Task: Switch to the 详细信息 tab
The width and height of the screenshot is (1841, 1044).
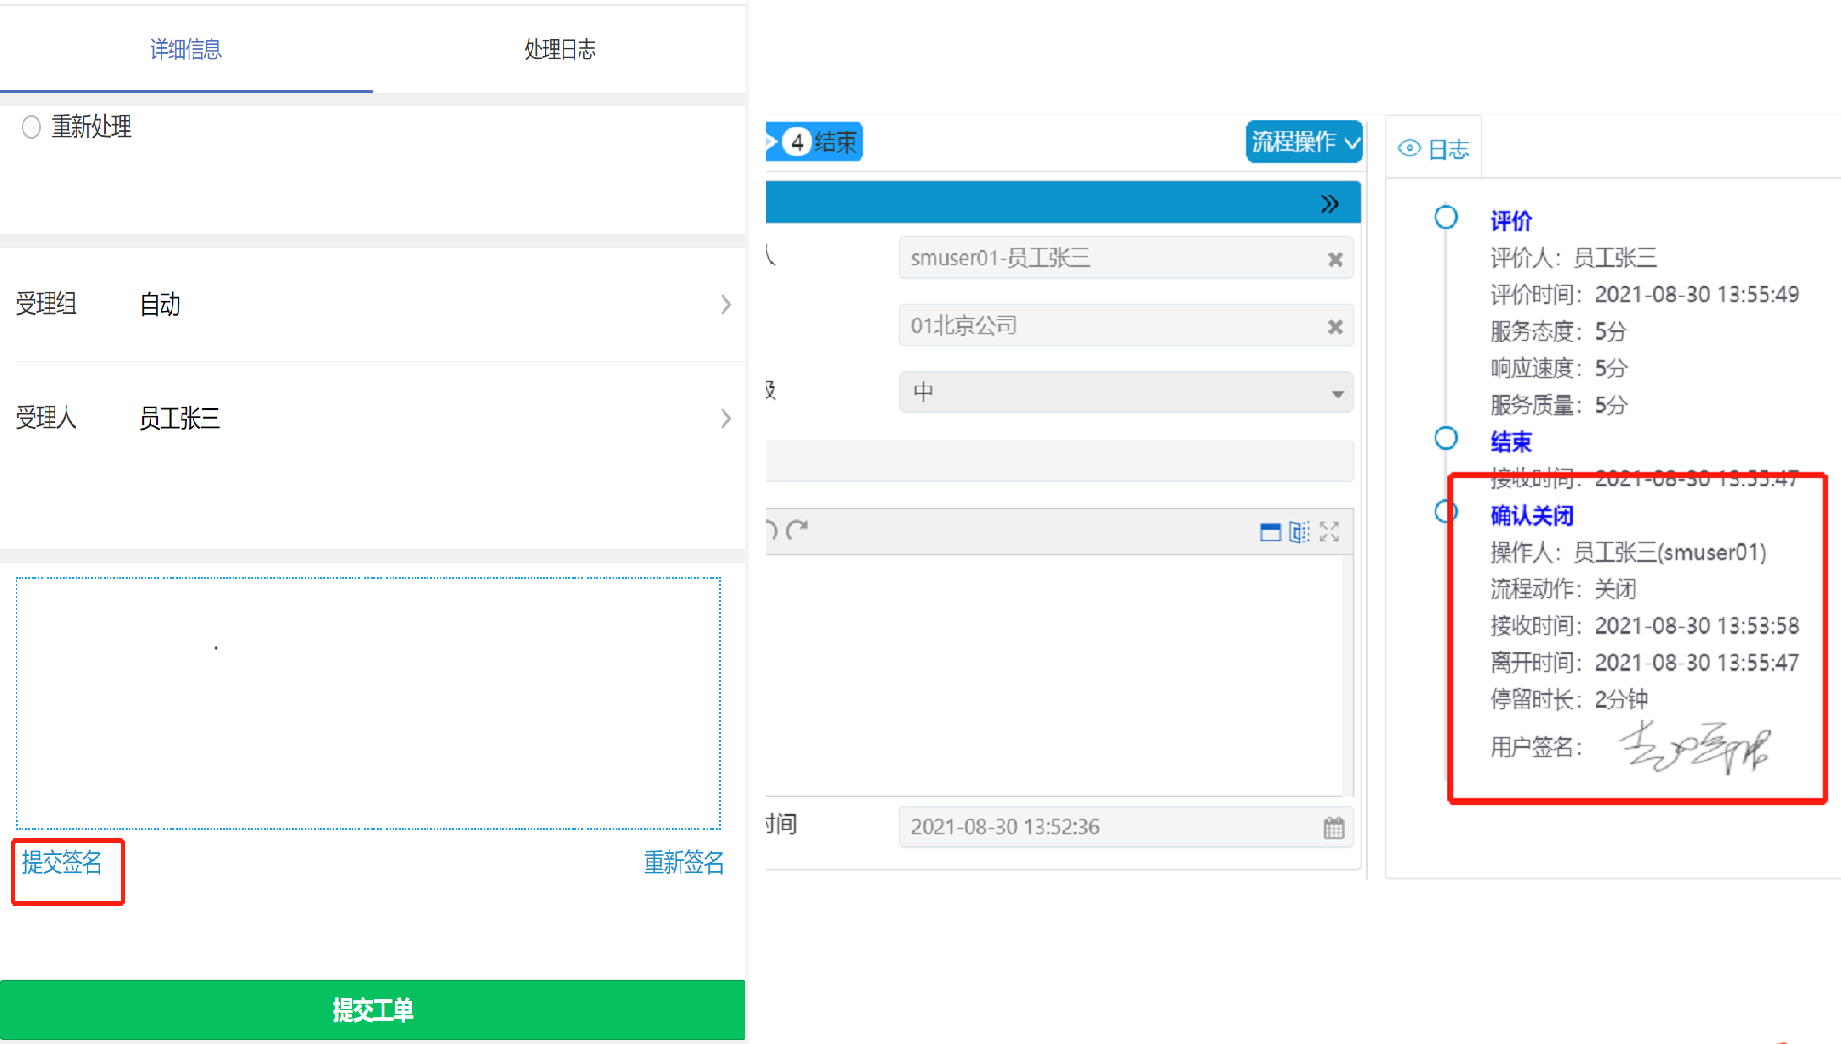Action: coord(186,49)
